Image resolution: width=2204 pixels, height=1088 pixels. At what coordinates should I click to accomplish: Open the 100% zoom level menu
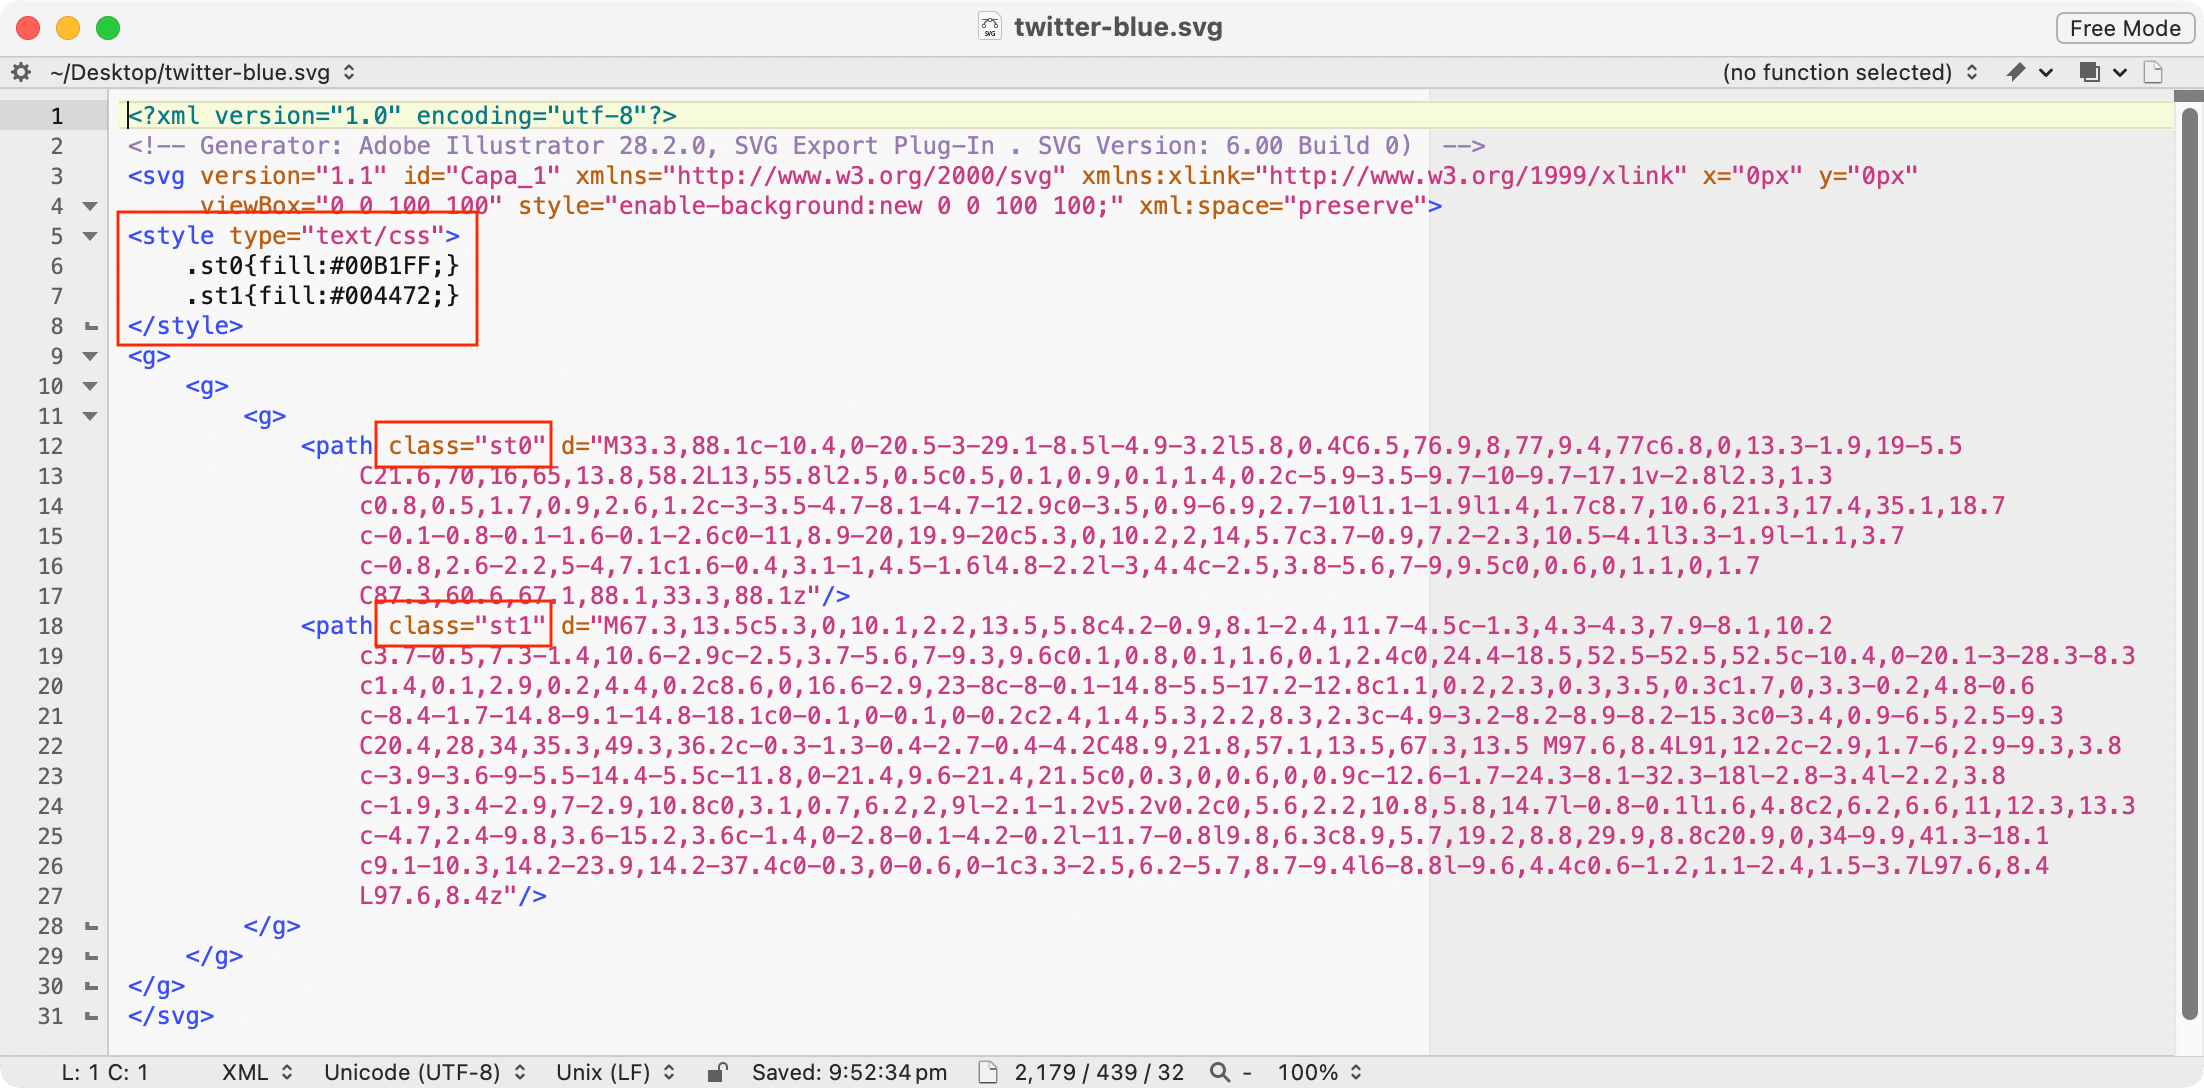[1320, 1072]
